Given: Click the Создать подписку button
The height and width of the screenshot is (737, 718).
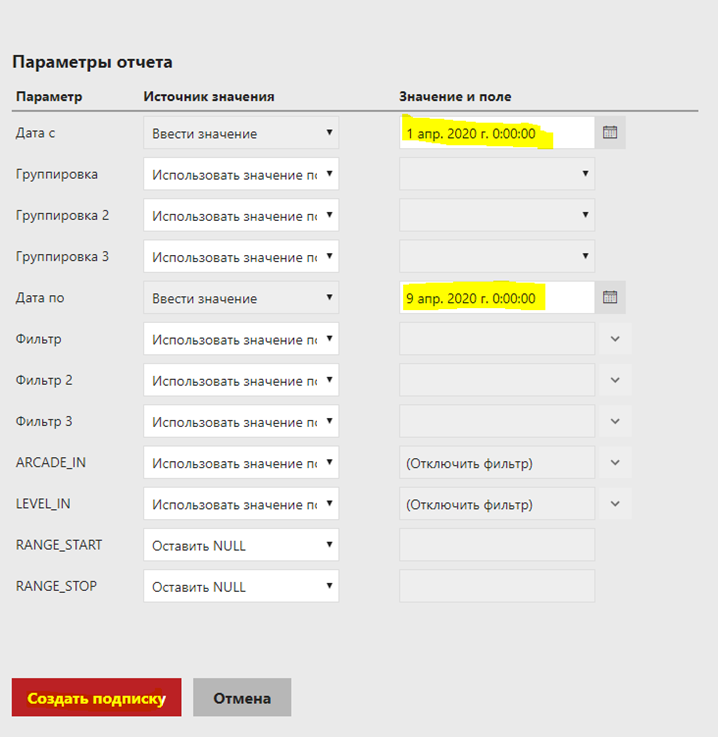Looking at the screenshot, I should click(96, 698).
